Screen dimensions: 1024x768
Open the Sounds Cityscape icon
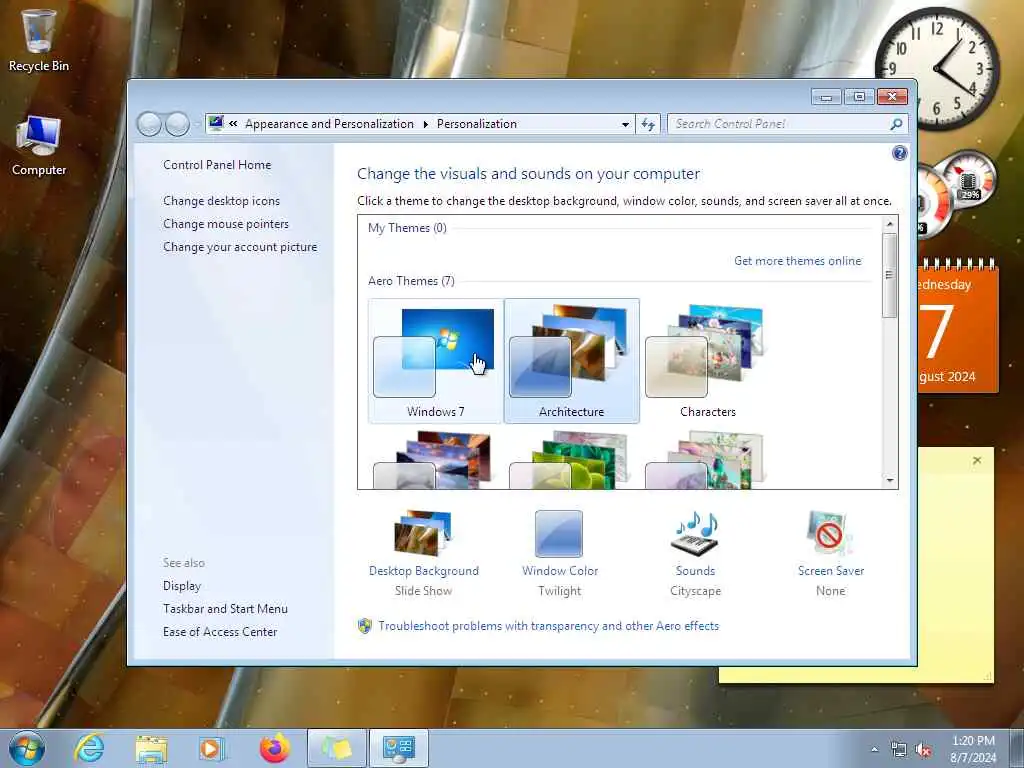pyautogui.click(x=696, y=533)
